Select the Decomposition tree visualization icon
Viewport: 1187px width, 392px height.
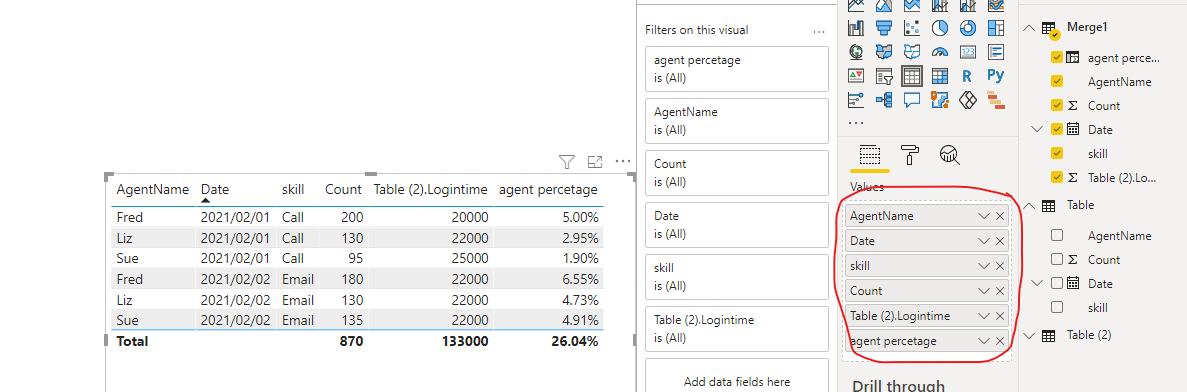884,99
